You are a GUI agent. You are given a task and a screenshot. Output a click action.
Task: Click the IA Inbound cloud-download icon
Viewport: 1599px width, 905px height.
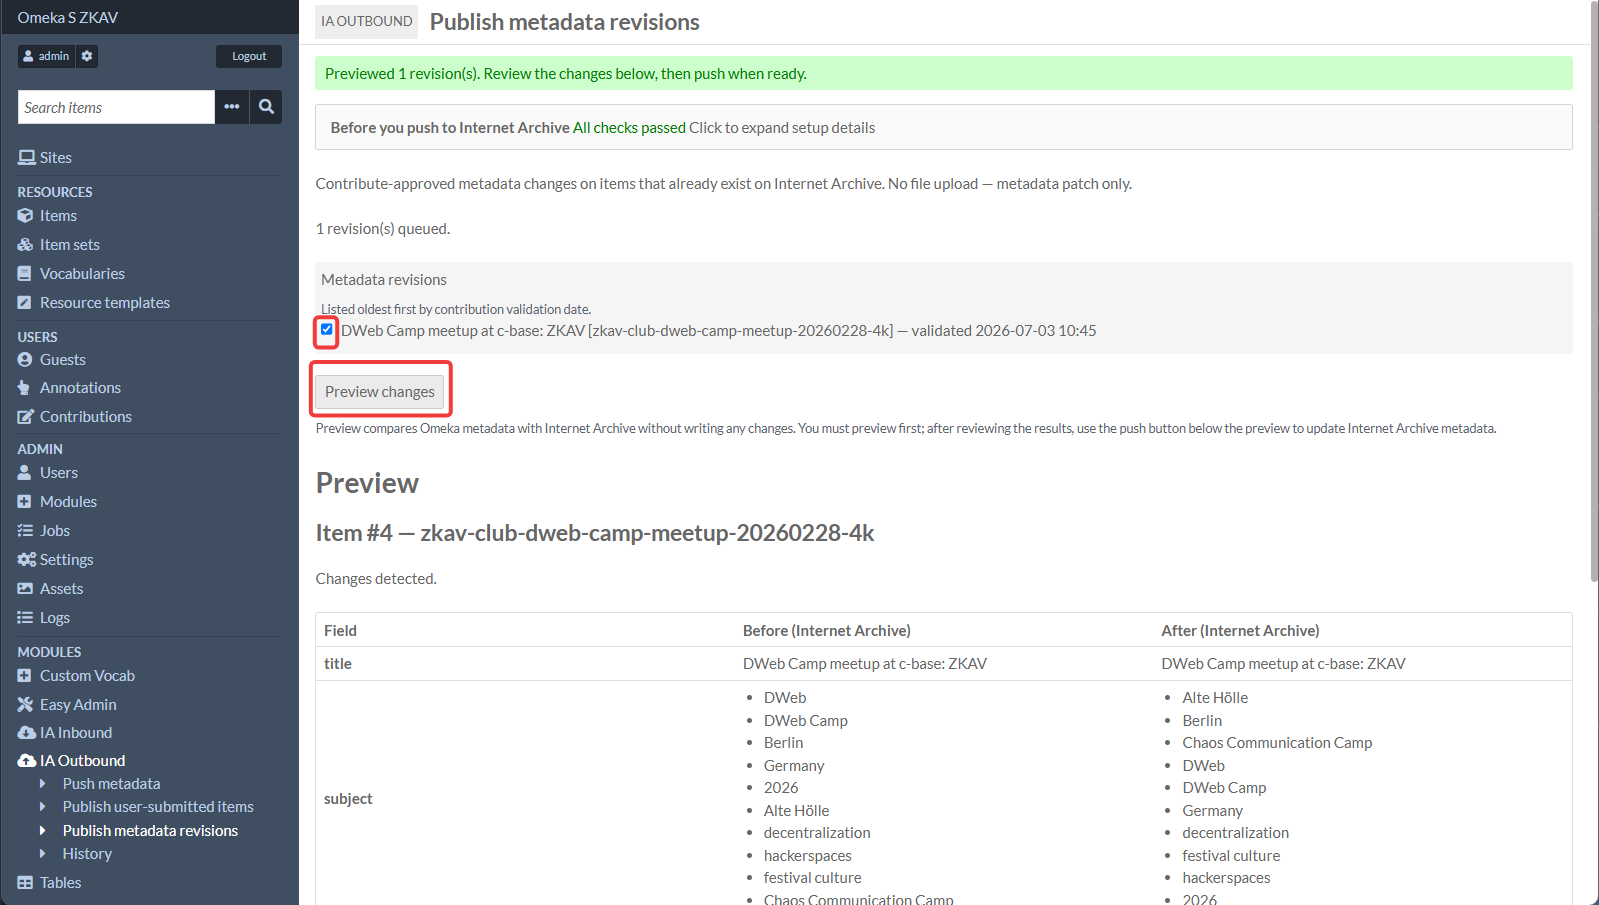(x=27, y=732)
